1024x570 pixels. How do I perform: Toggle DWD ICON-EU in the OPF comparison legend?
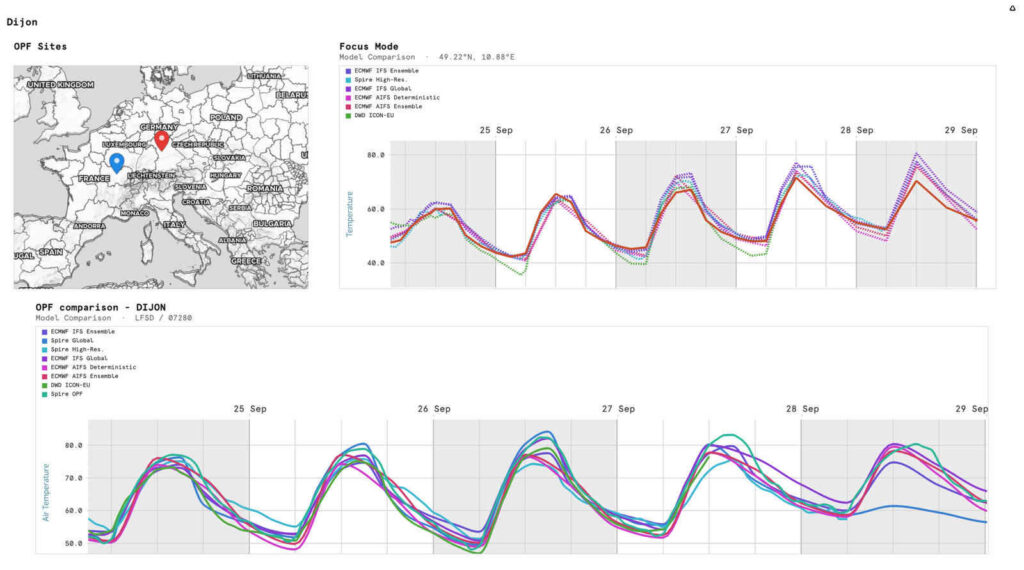coord(66,385)
